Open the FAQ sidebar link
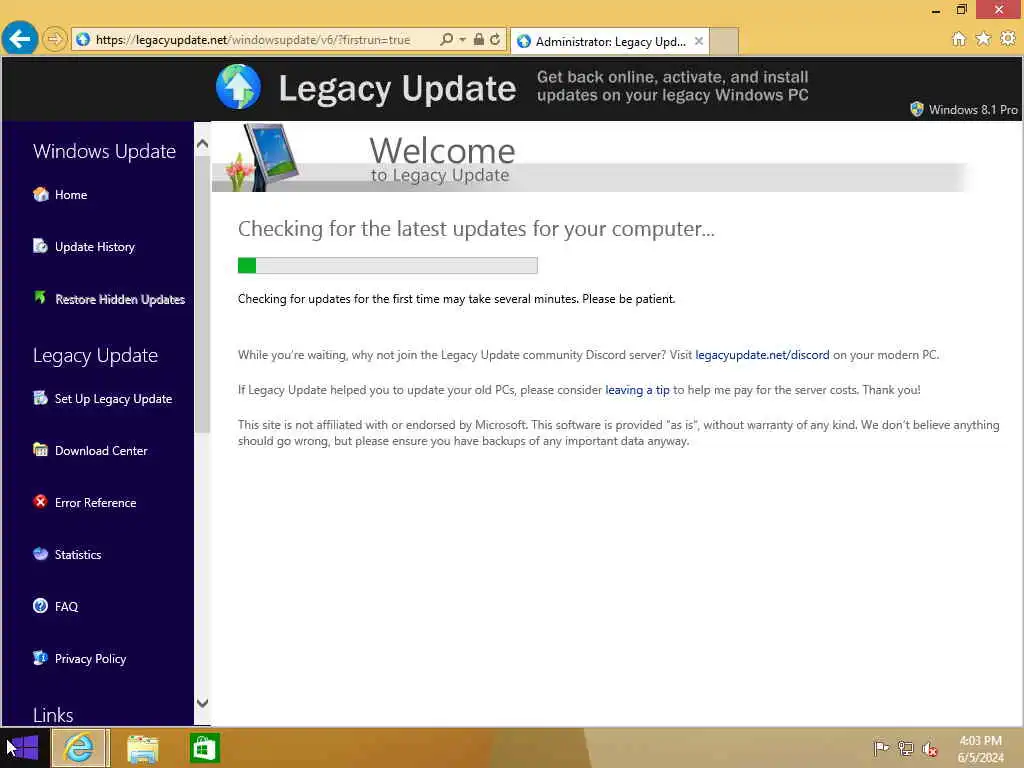 [x=67, y=607]
